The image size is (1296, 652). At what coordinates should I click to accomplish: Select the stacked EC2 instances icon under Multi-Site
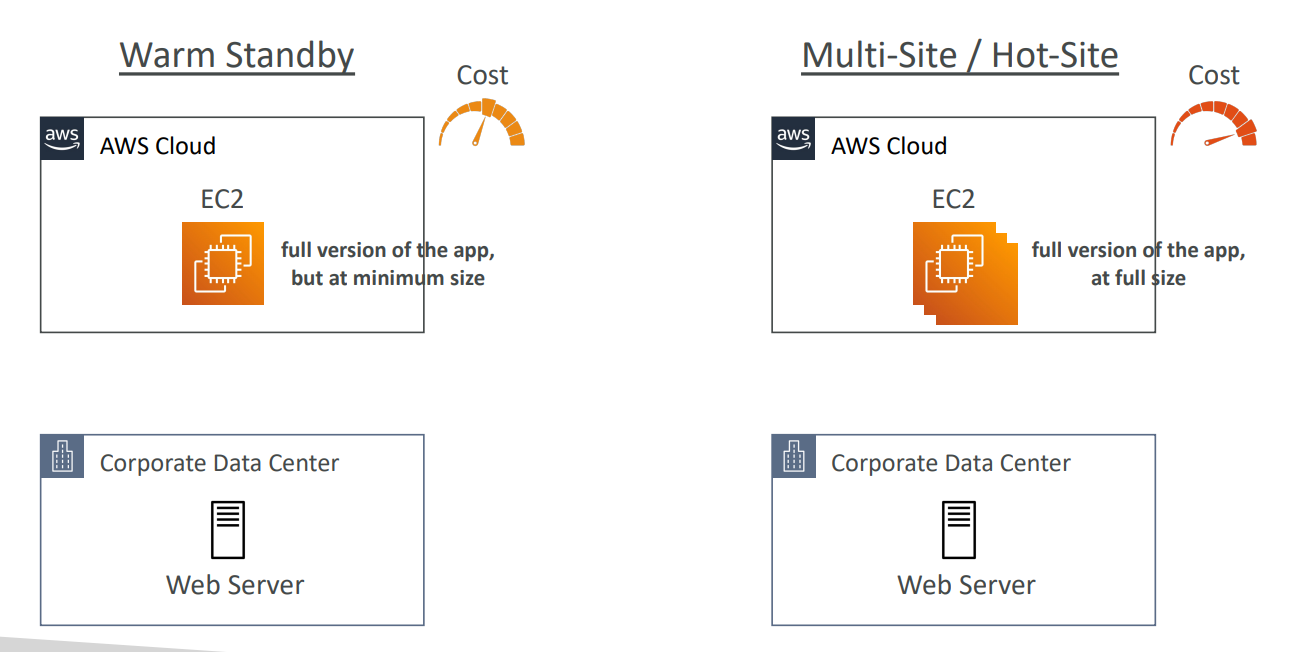(x=963, y=273)
